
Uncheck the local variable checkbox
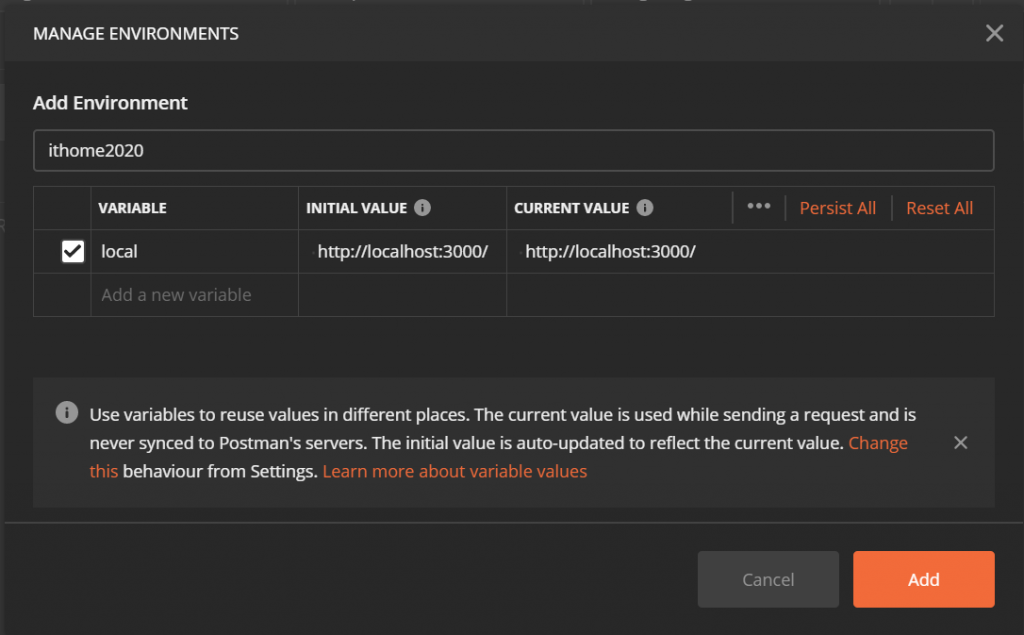coord(73,252)
